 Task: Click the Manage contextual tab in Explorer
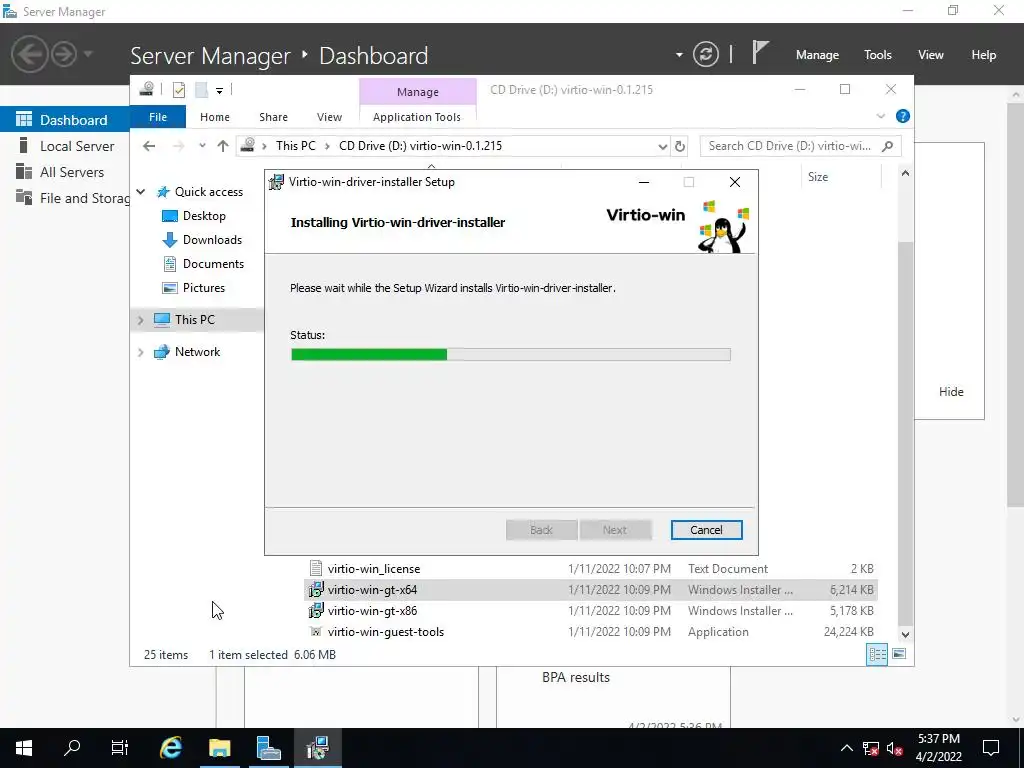(x=418, y=92)
